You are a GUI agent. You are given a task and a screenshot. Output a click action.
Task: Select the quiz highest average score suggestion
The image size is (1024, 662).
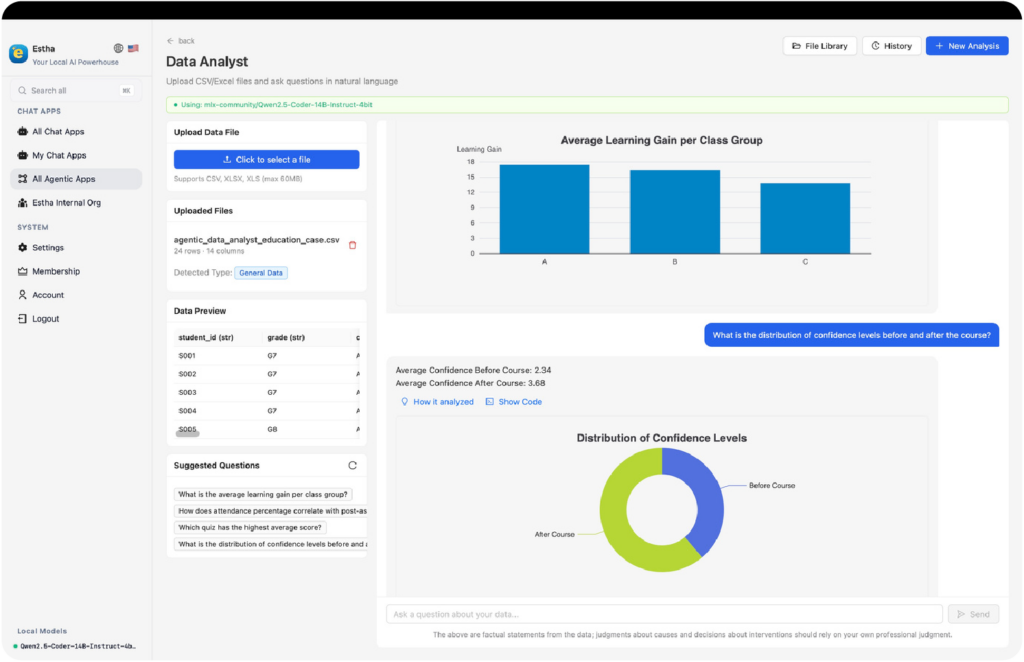click(x=250, y=528)
